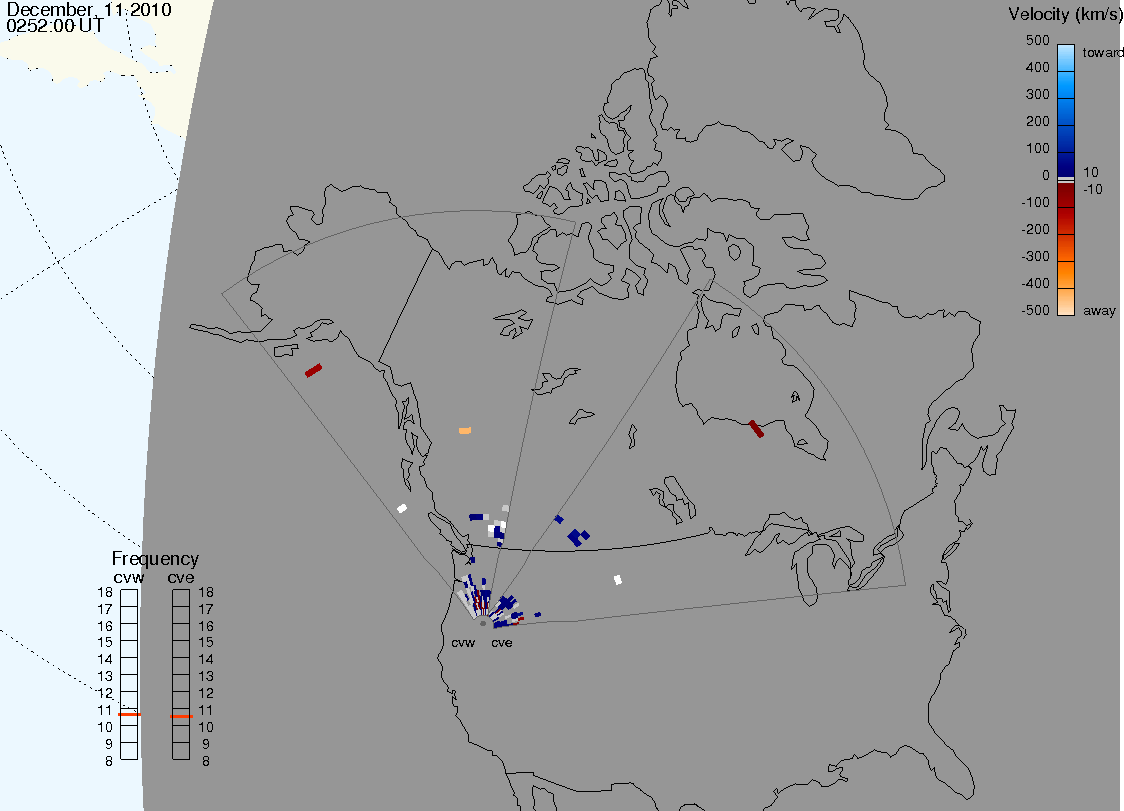
Task: Click the 14 label right of cve frequency bar
Action: 206,659
